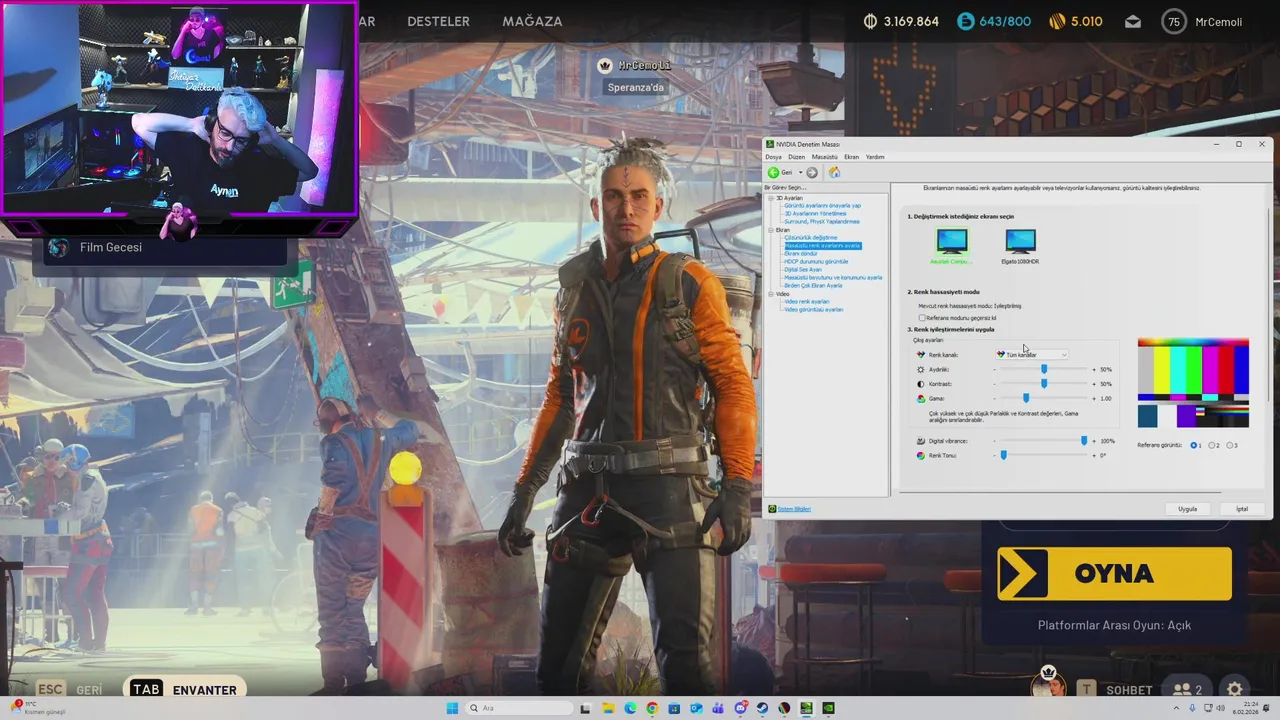This screenshot has width=1280, height=720.
Task: Open Video renk ayarları in tree
Action: coord(807,302)
